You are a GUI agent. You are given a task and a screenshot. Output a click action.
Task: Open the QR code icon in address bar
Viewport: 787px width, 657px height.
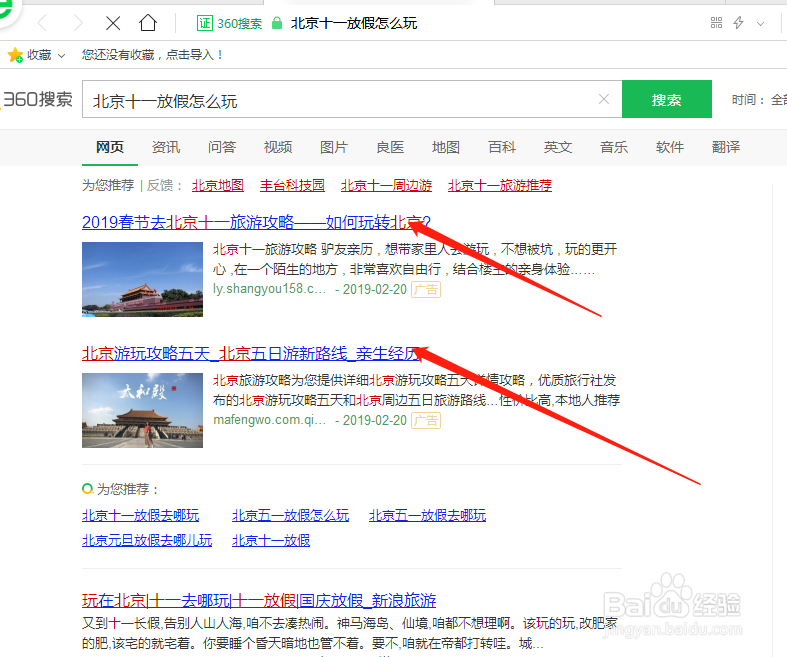tap(716, 23)
